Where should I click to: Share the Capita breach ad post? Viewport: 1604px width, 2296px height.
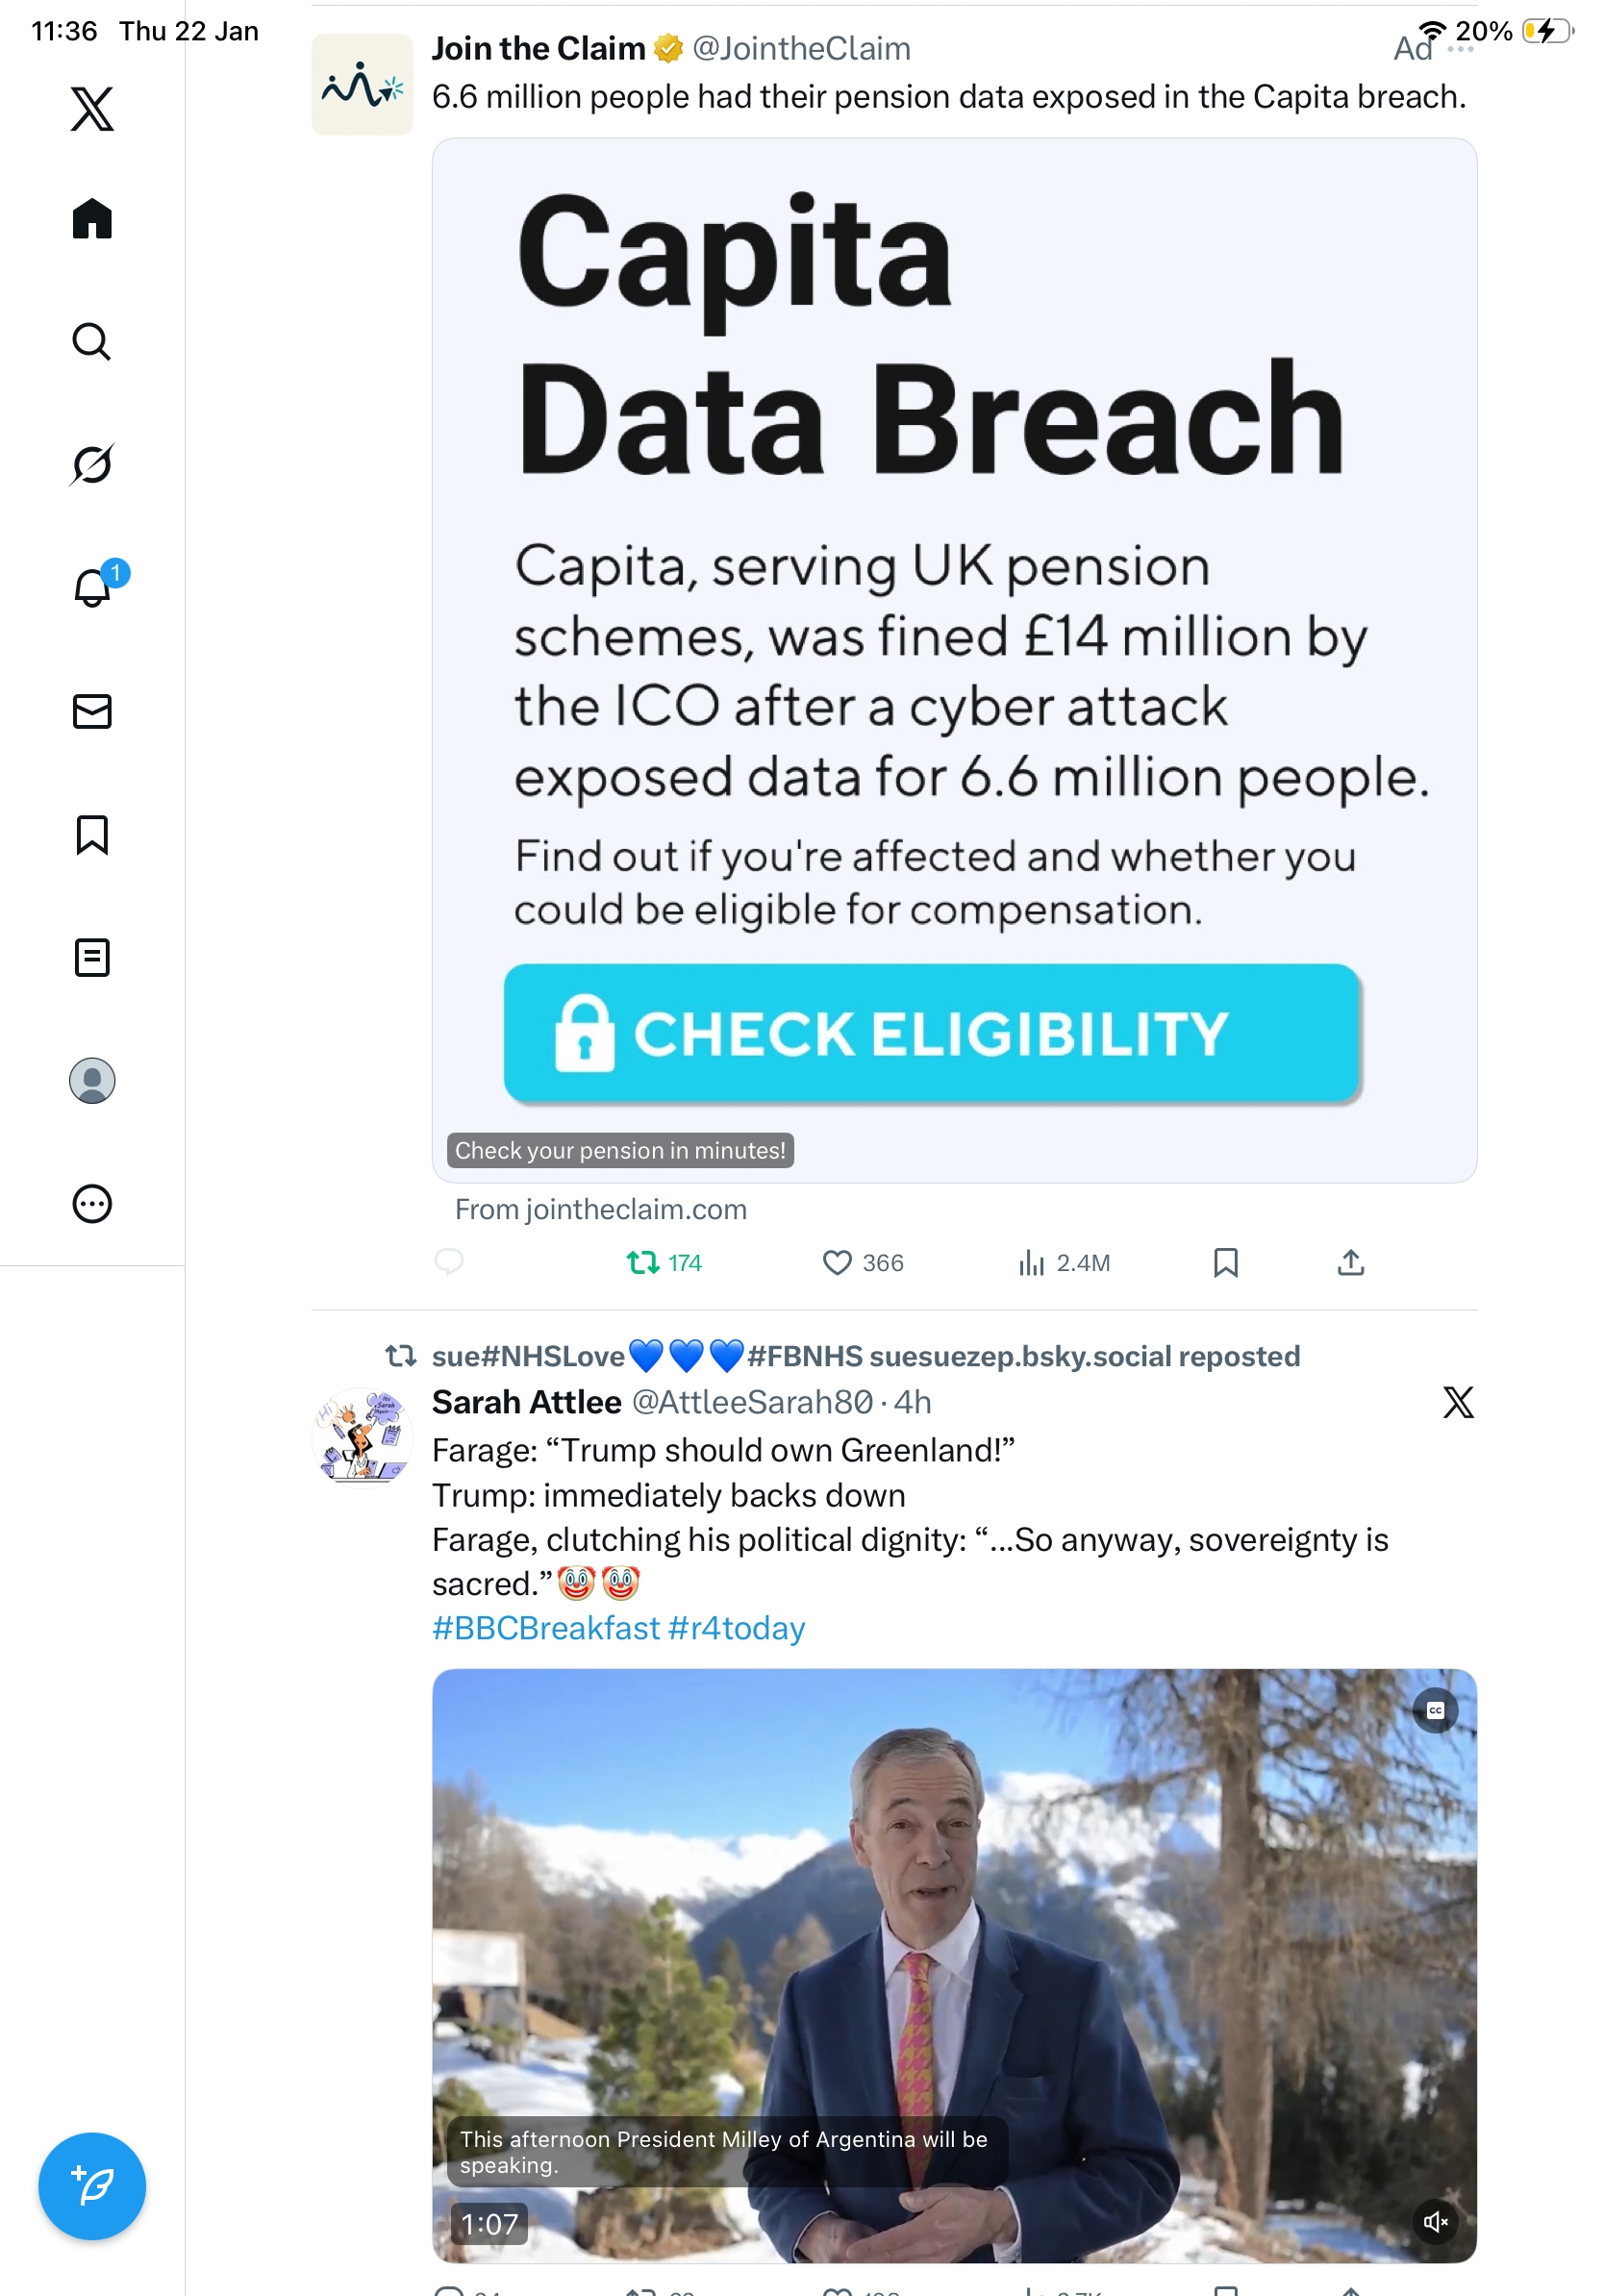[x=1350, y=1263]
